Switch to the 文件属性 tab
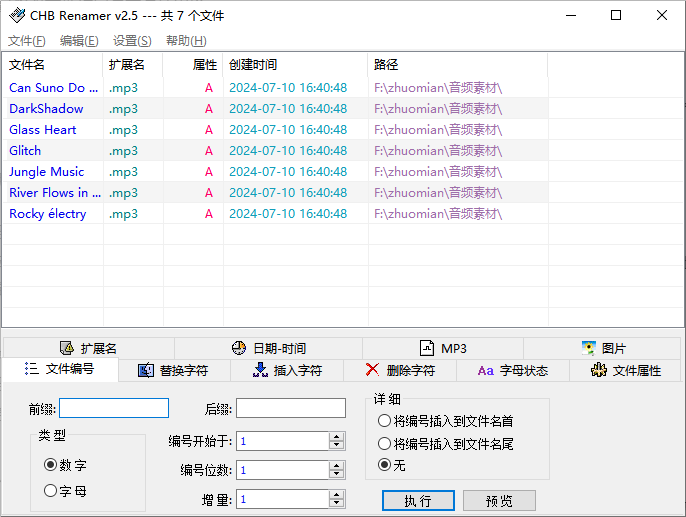 (626, 370)
